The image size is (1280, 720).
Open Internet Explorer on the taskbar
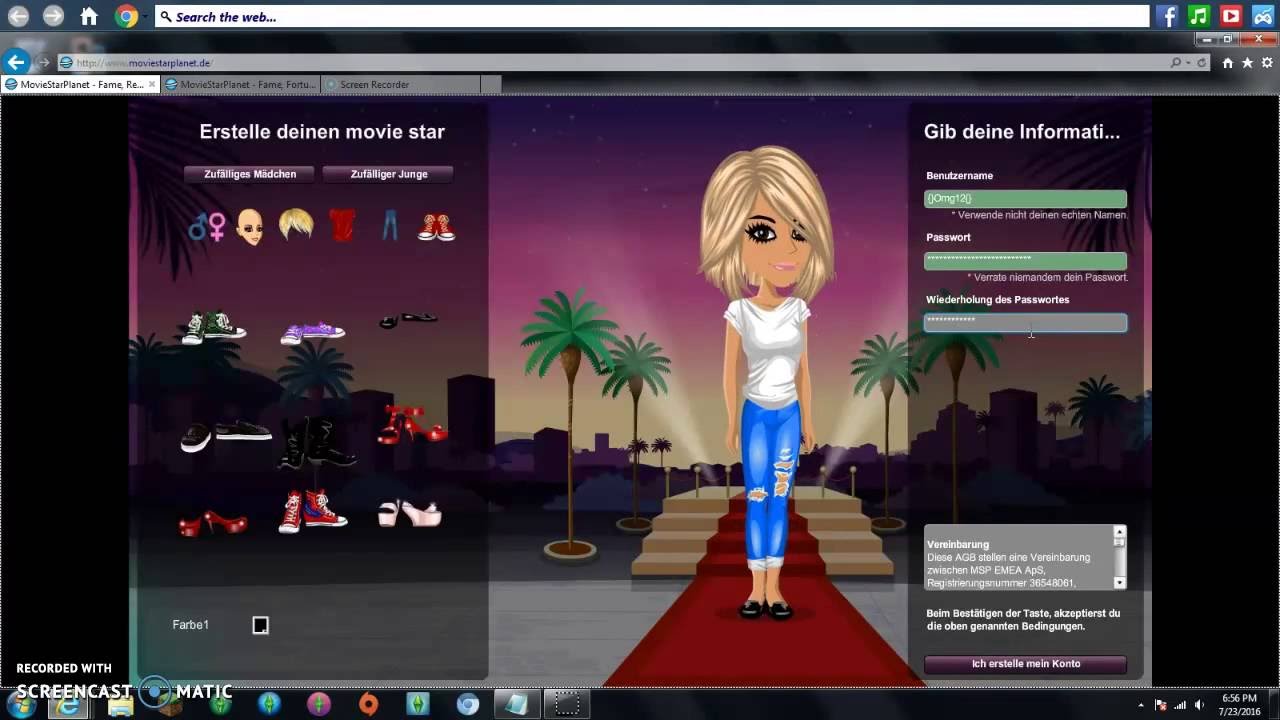(x=69, y=704)
